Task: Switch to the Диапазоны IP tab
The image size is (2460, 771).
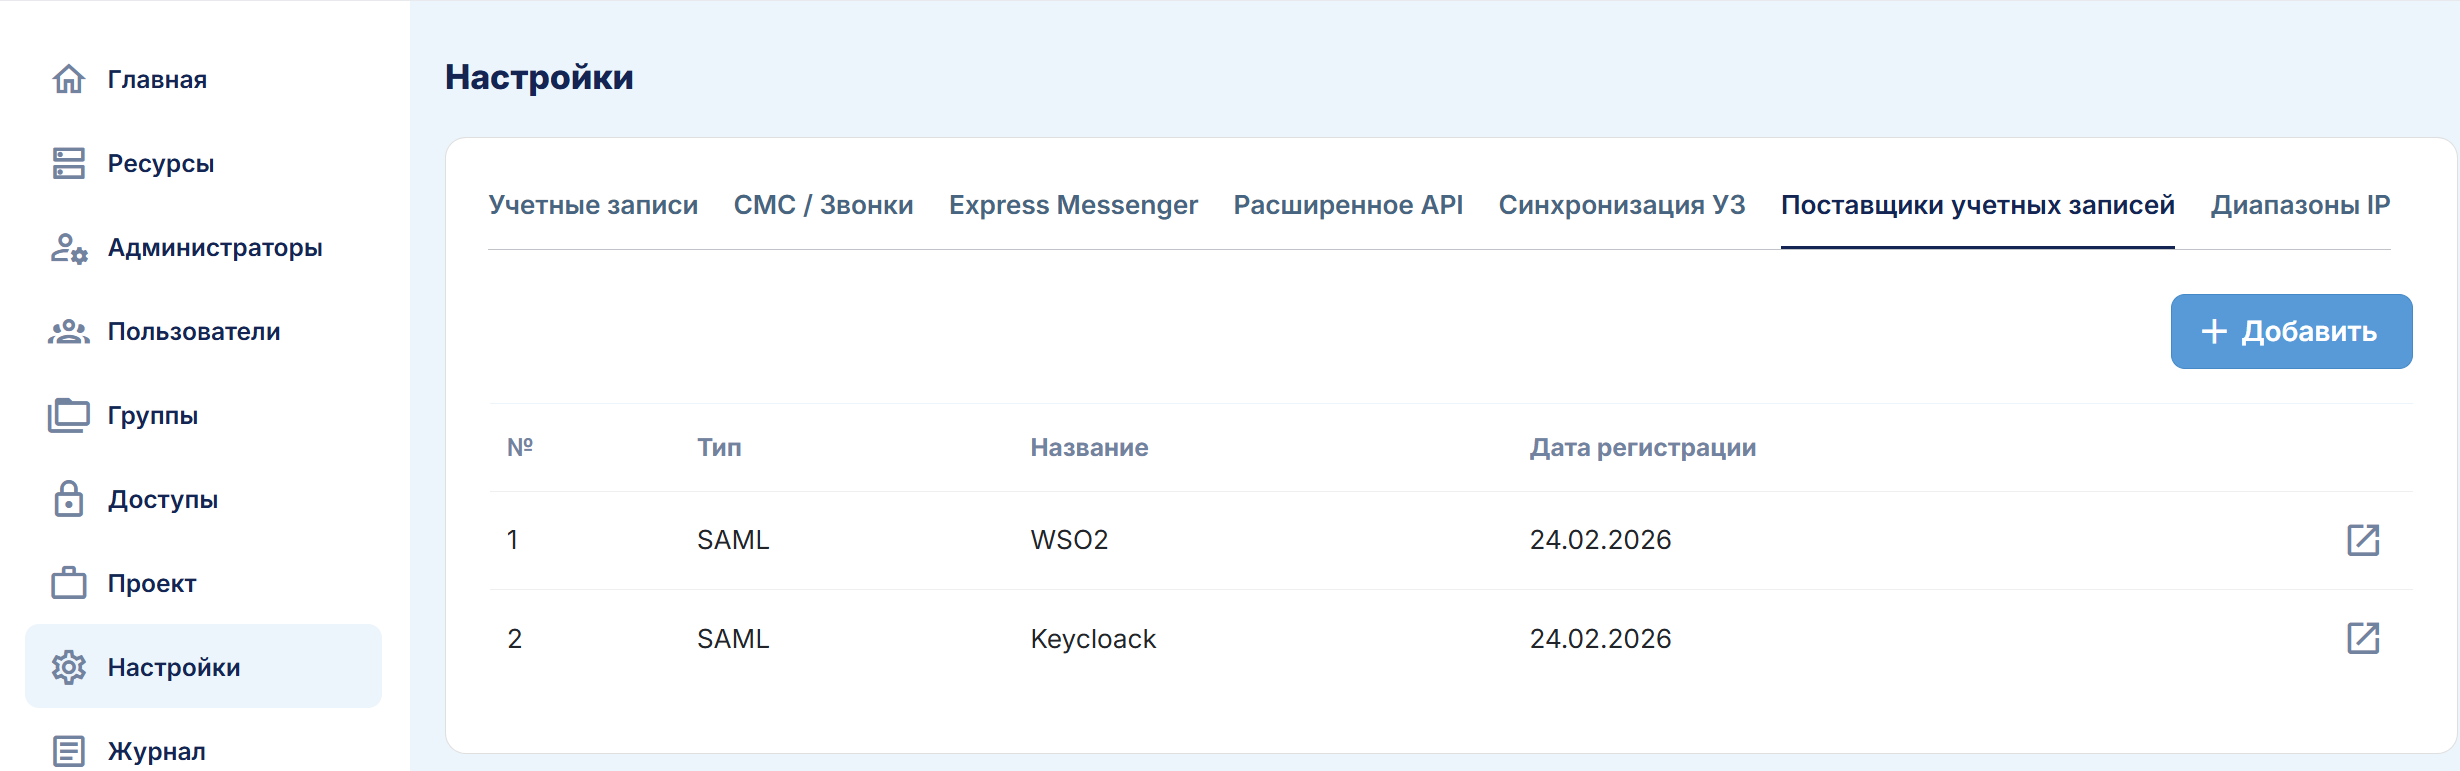Action: tap(2300, 205)
